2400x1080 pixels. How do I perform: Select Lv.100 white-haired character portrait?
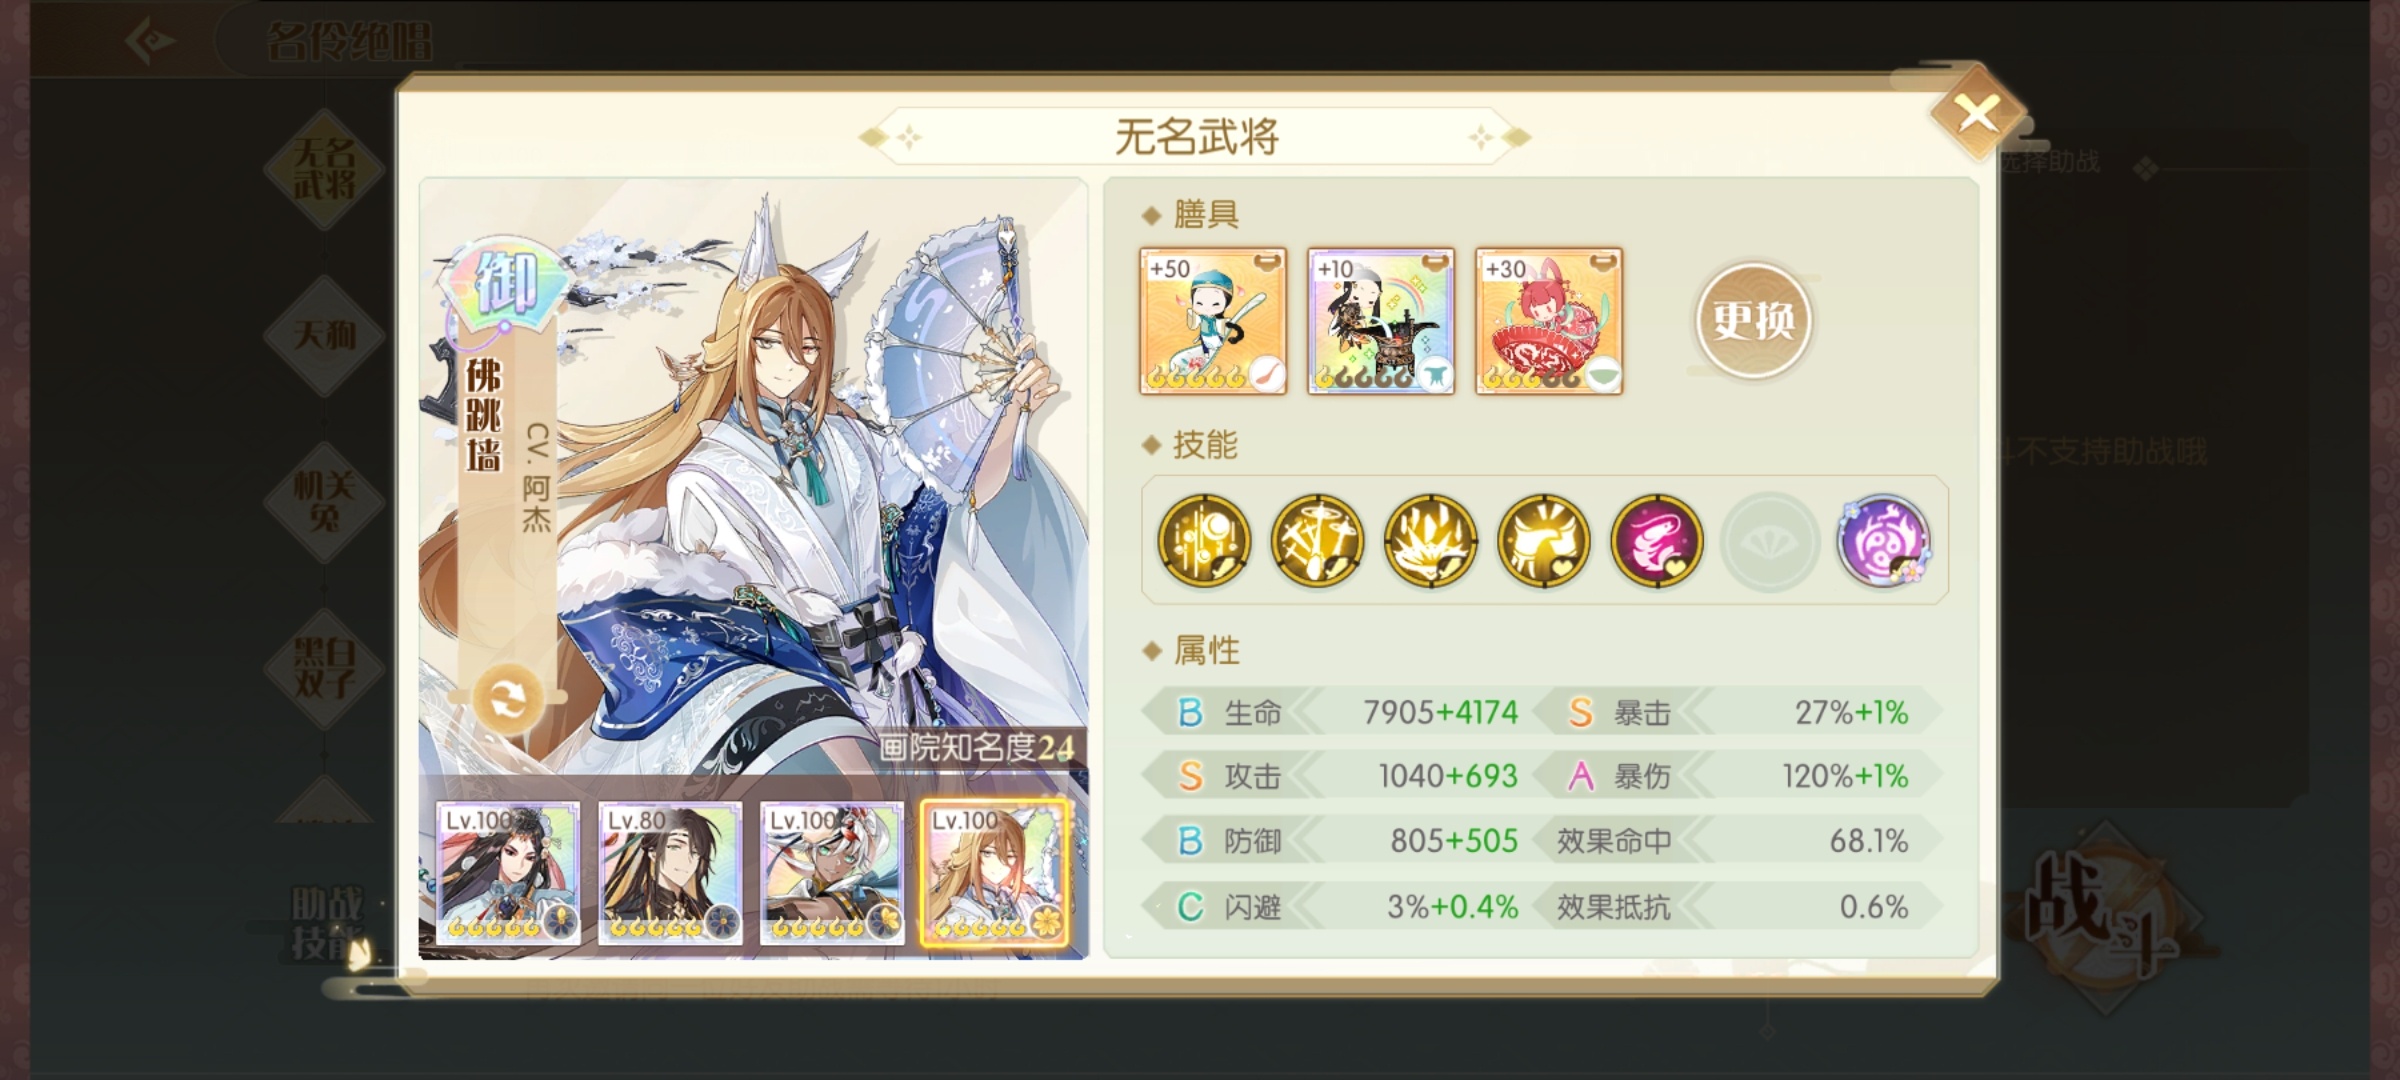point(832,873)
